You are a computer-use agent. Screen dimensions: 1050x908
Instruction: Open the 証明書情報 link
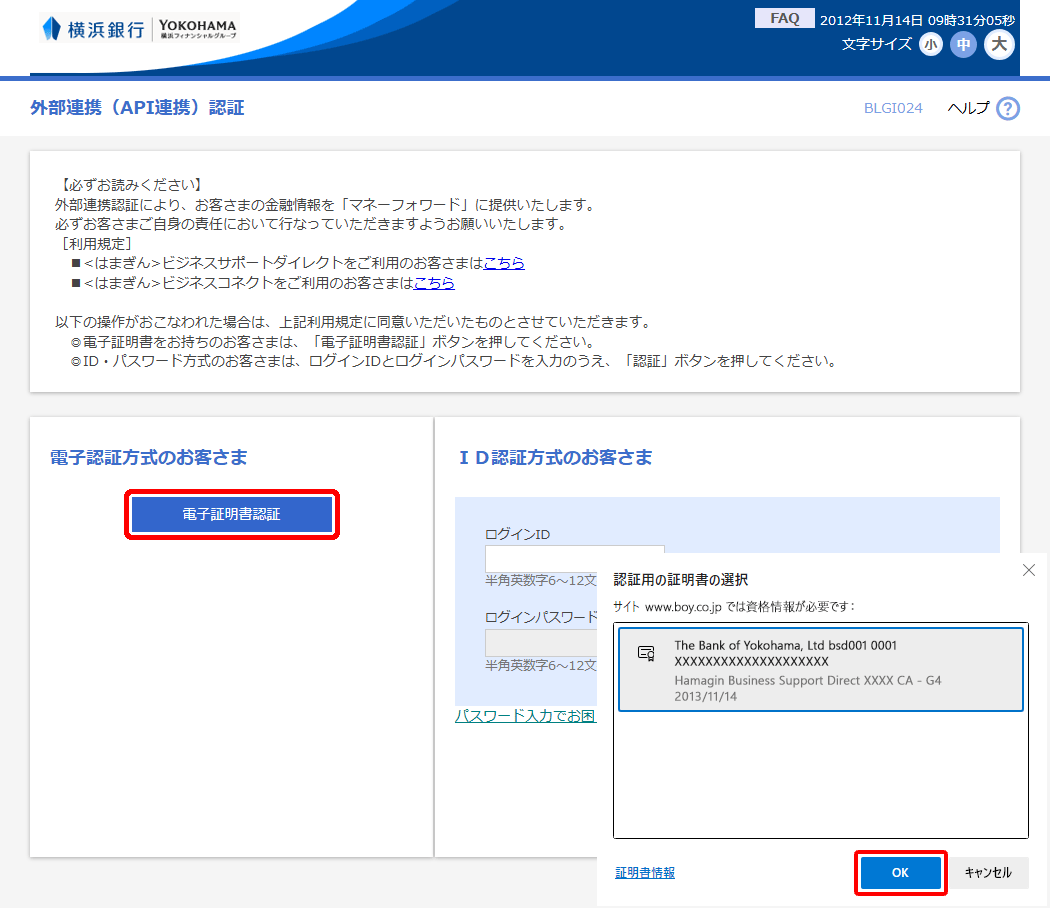pos(645,873)
